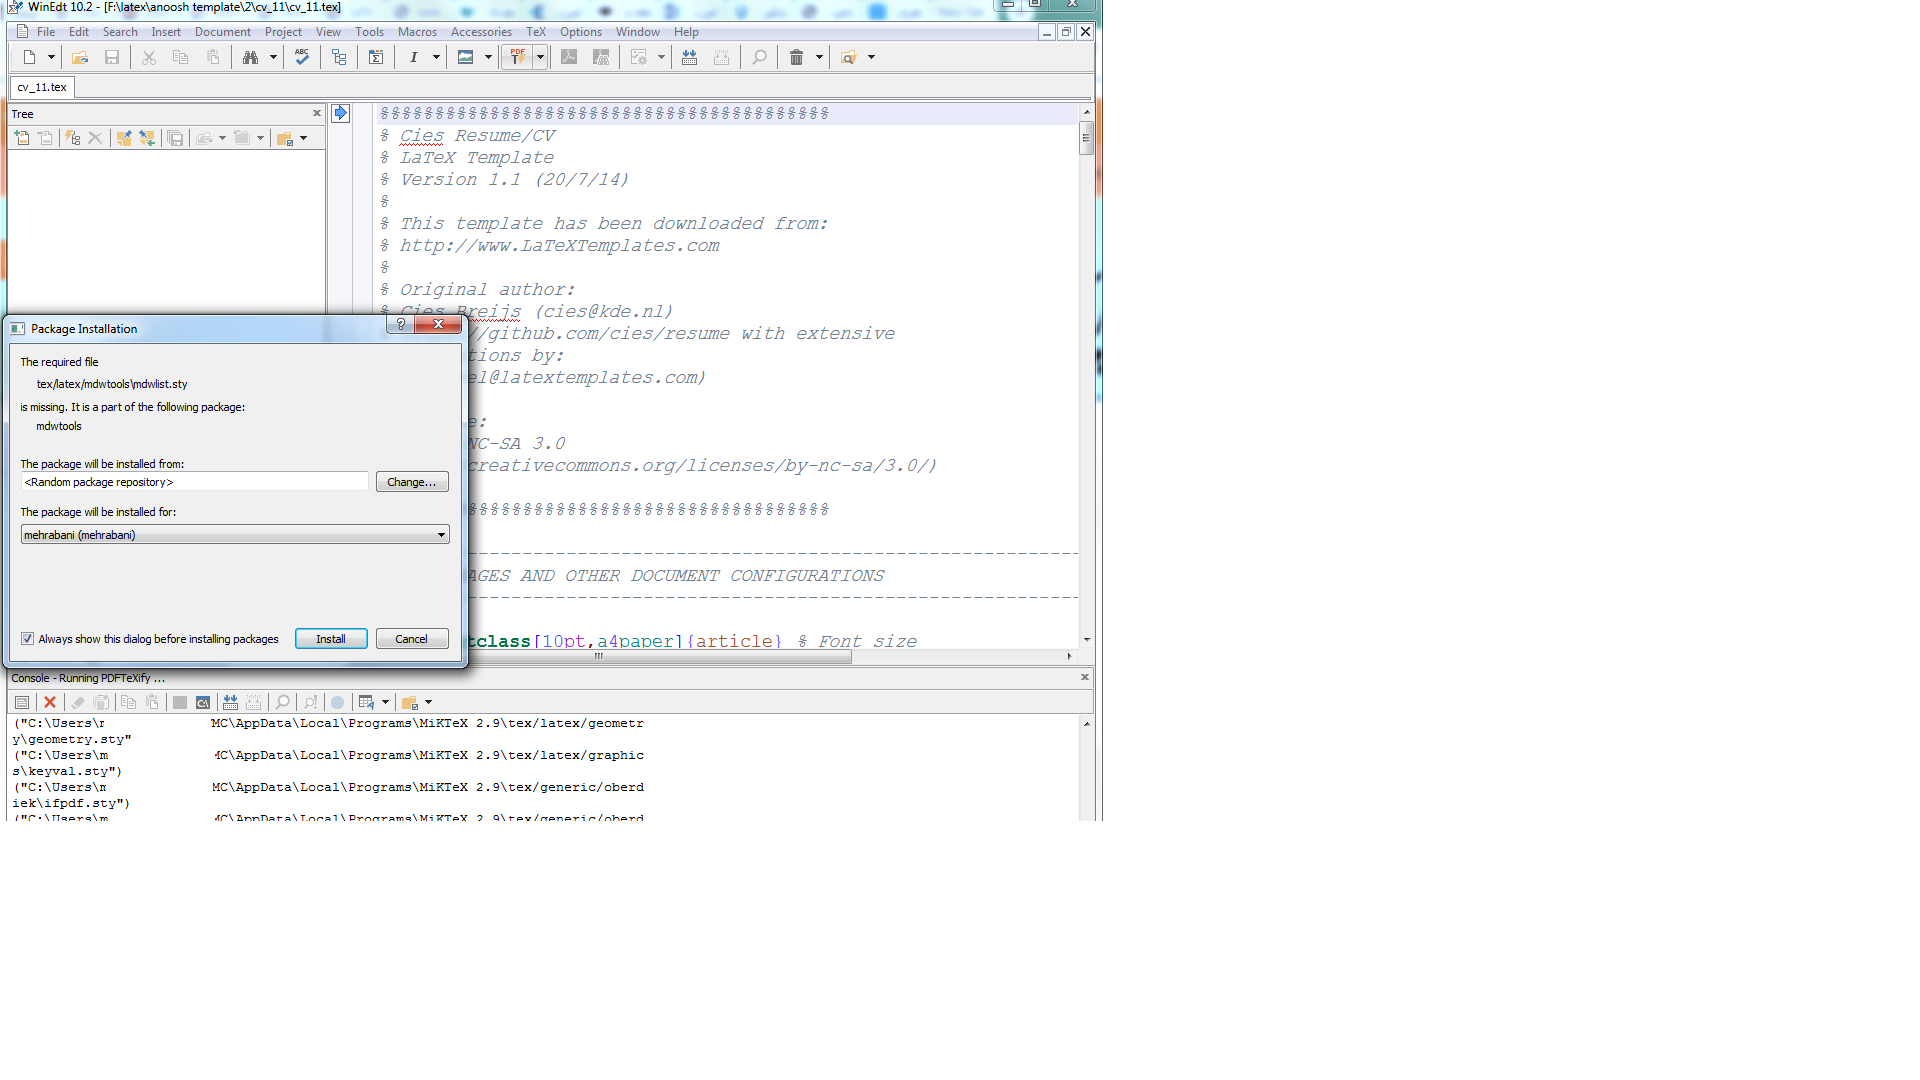Click the magnifier search icon in main toolbar
1920x1080 pixels.
coord(759,57)
